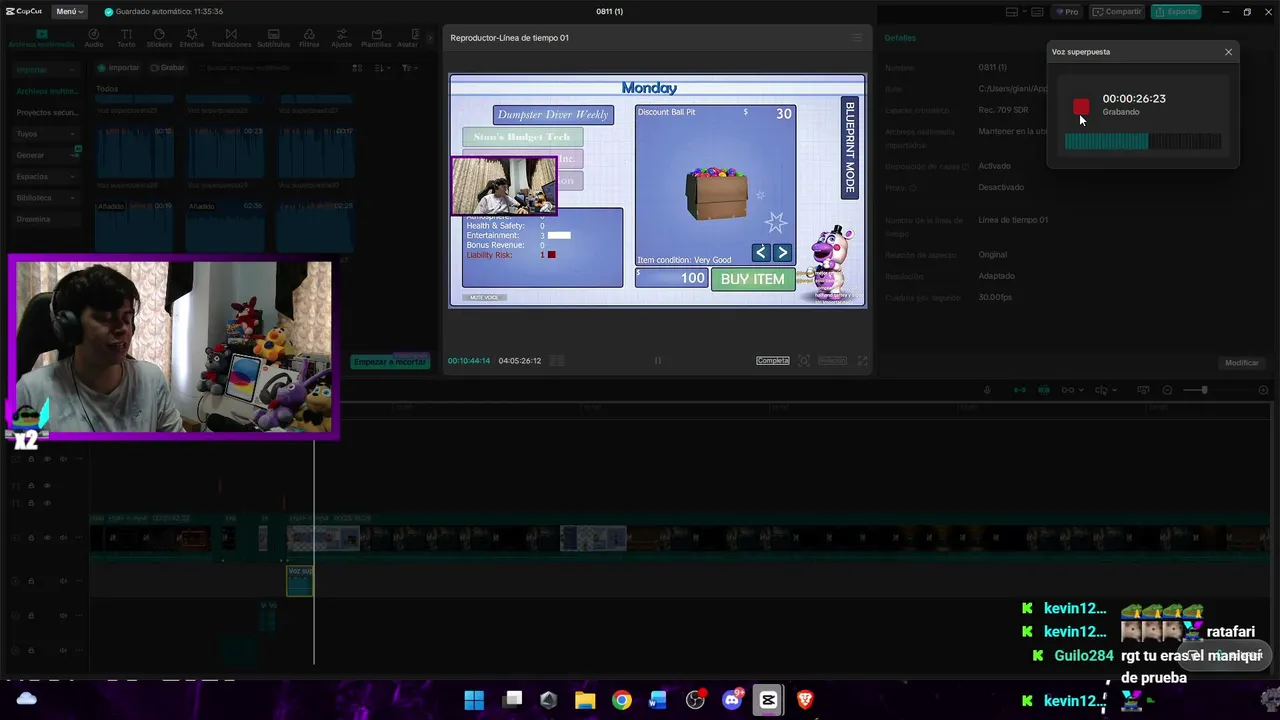This screenshot has height=720, width=1280.
Task: Click the microphone voice-over icon above timeline
Action: (987, 390)
